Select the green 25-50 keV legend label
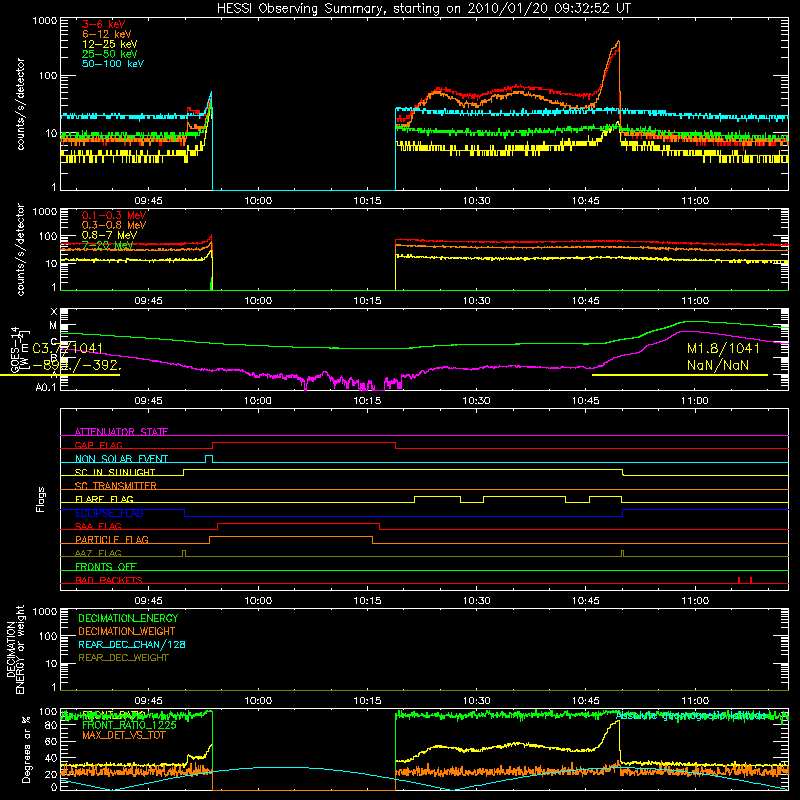Image resolution: width=800 pixels, height=800 pixels. (110, 54)
